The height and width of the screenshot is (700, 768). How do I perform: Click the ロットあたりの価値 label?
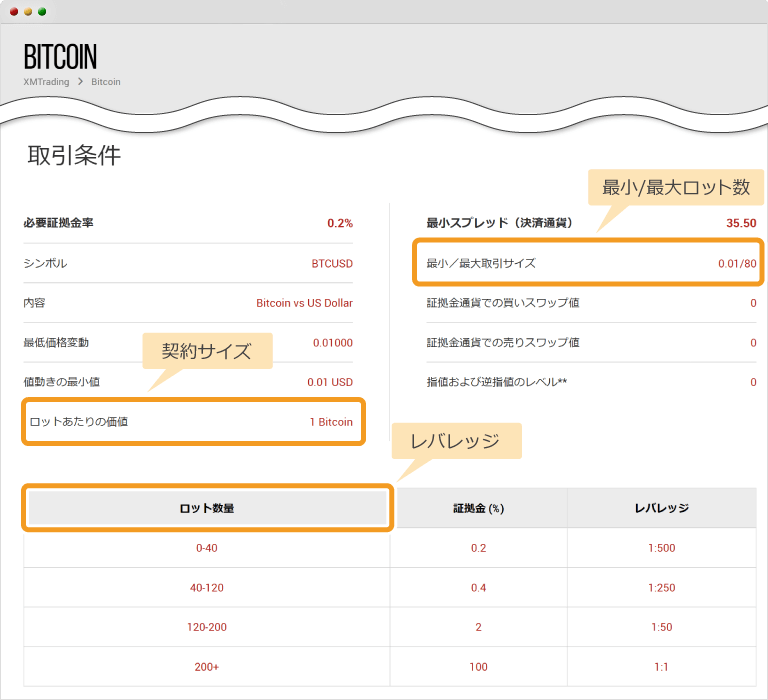(x=79, y=422)
